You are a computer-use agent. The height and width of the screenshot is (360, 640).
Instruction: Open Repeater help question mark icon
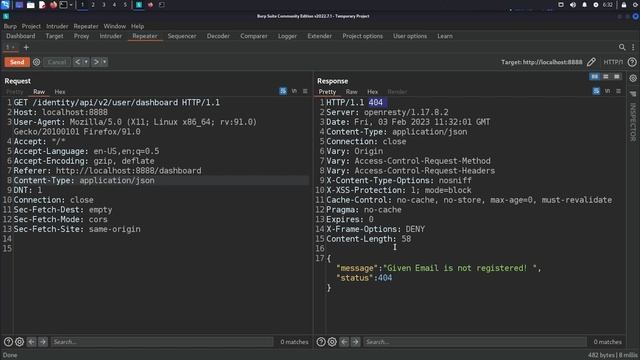coord(632,62)
